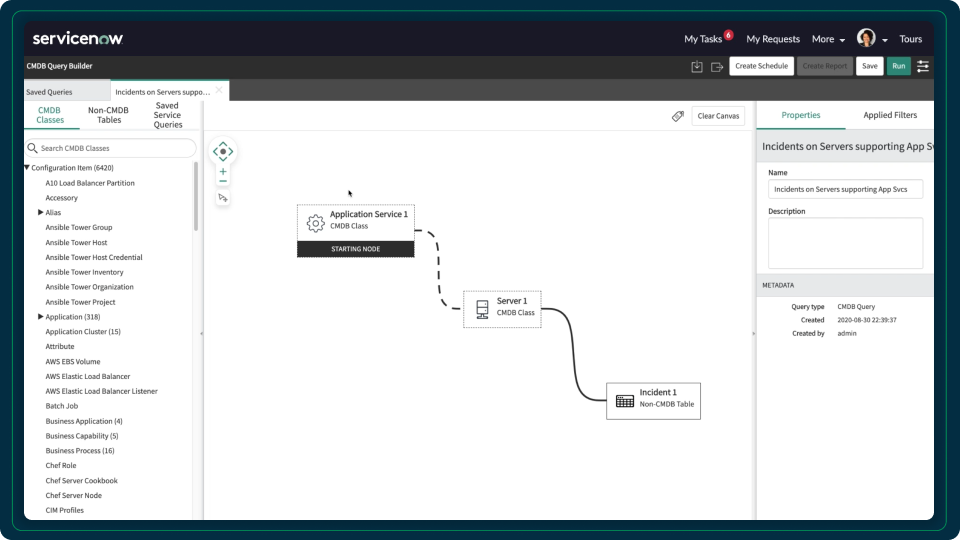Click the Create Schedule button
The width and height of the screenshot is (960, 540).
761,66
